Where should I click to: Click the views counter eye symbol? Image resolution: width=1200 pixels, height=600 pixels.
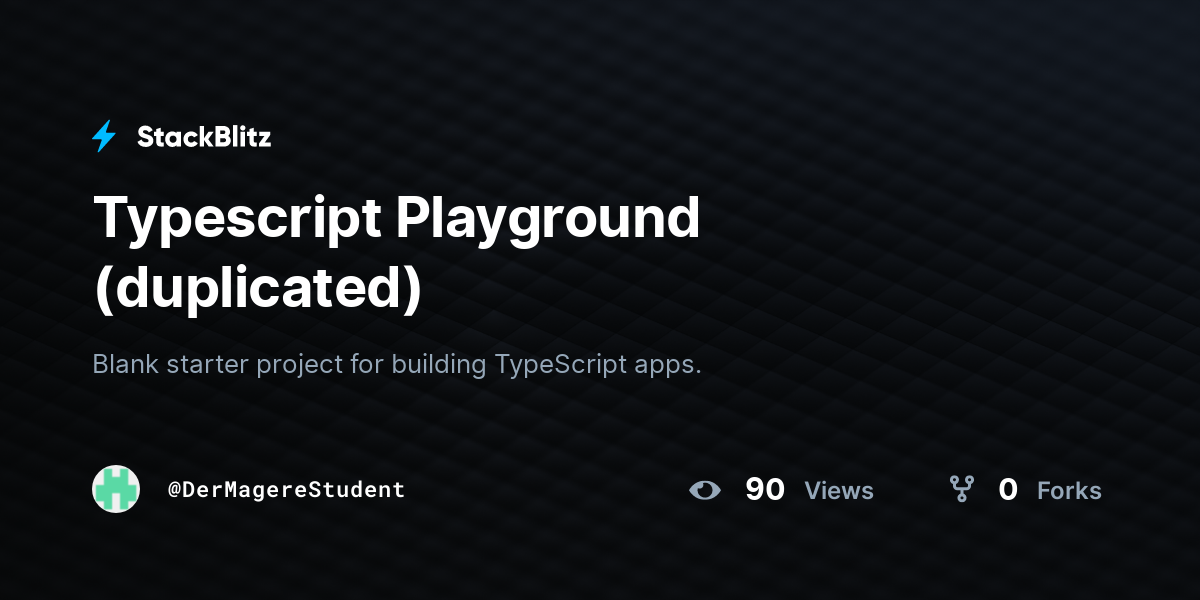[706, 490]
